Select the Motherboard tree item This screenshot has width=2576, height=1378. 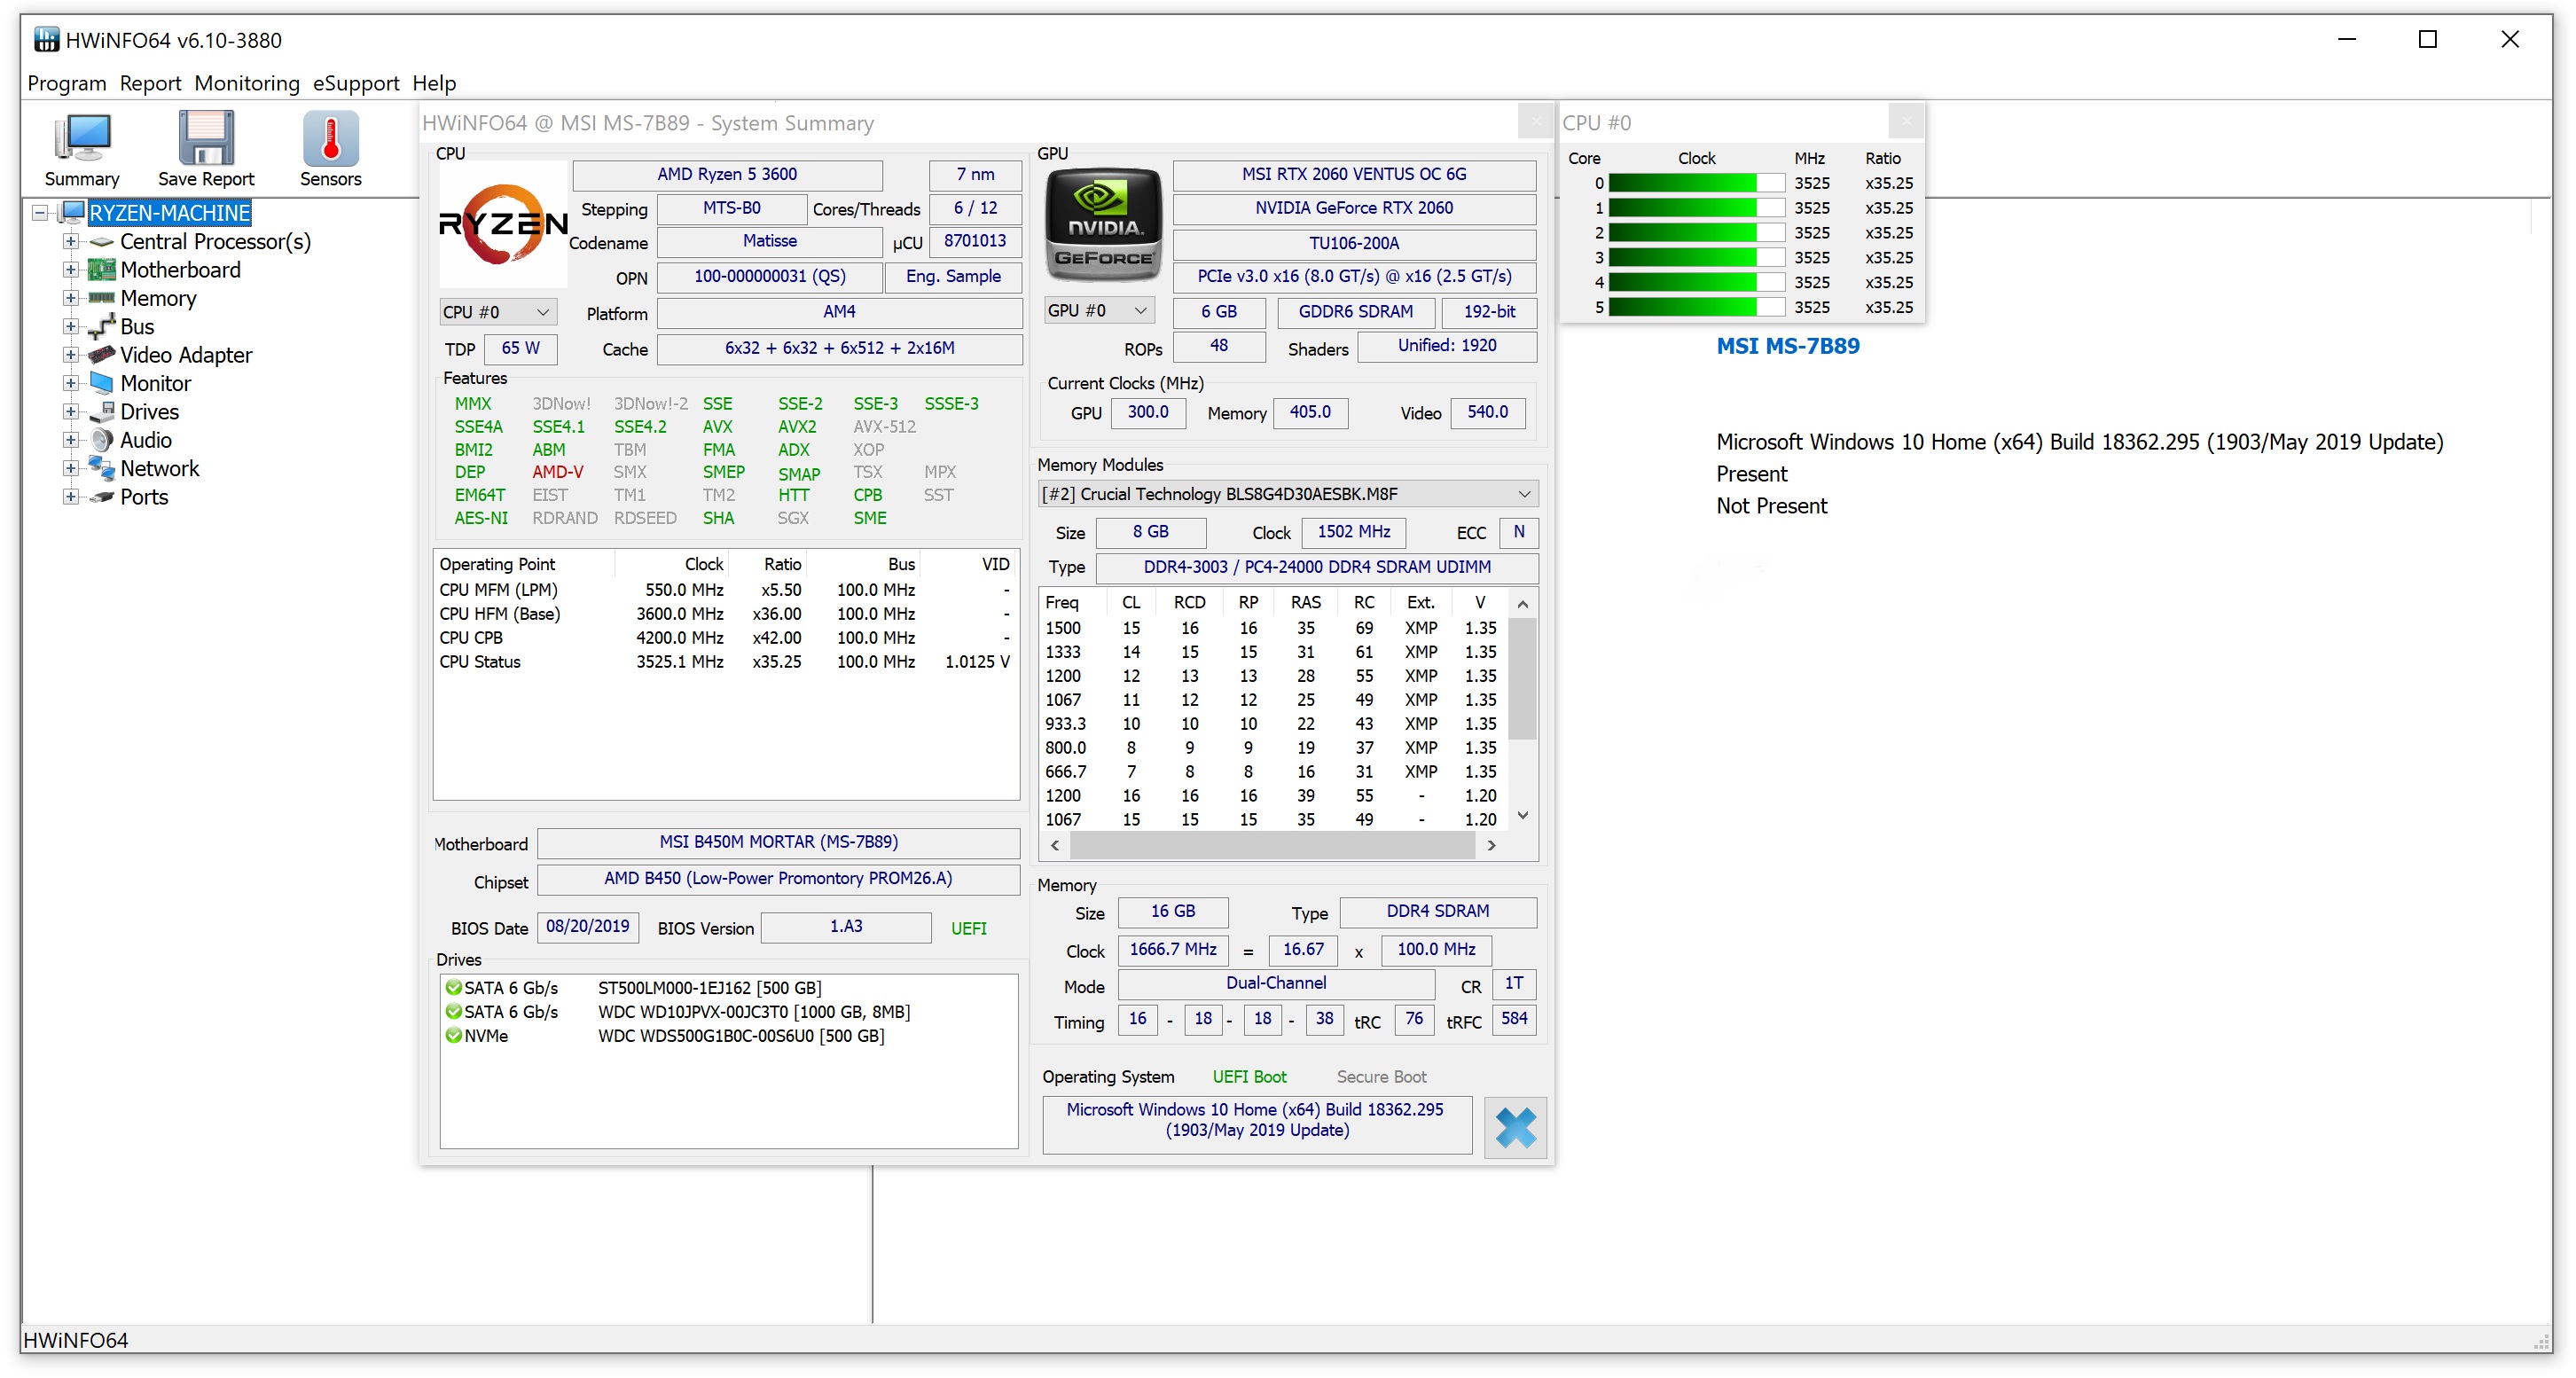[x=180, y=270]
